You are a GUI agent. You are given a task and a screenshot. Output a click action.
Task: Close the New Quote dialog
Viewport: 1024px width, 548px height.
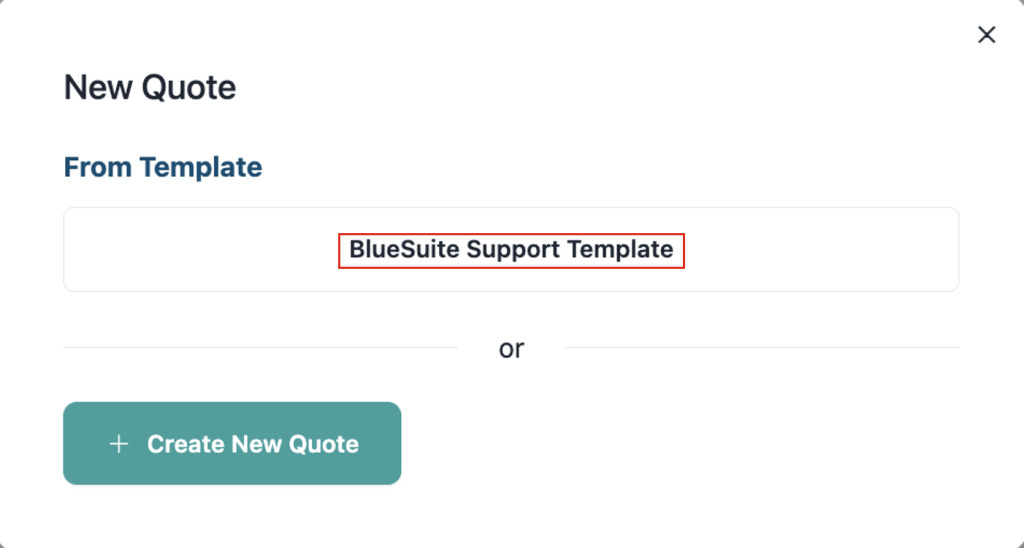coord(986,35)
